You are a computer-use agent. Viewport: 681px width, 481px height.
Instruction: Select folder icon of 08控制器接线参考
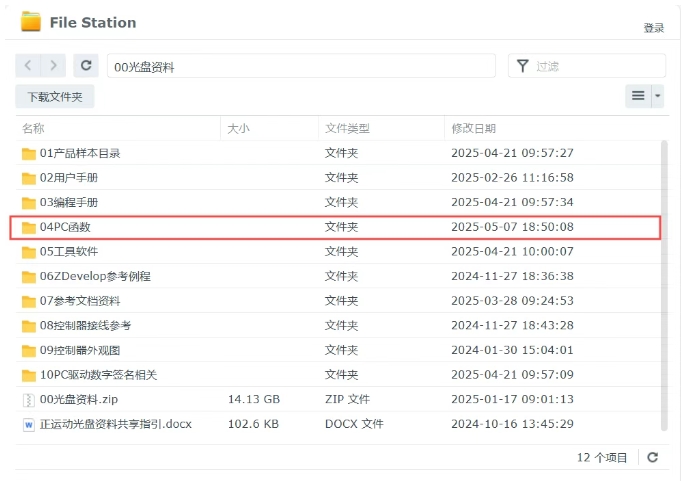click(29, 326)
